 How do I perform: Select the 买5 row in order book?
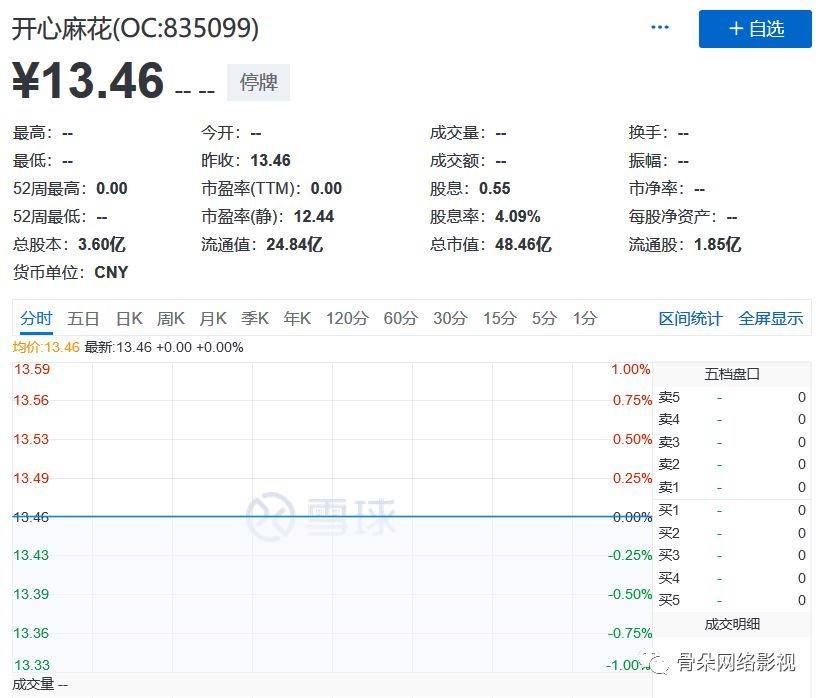732,600
